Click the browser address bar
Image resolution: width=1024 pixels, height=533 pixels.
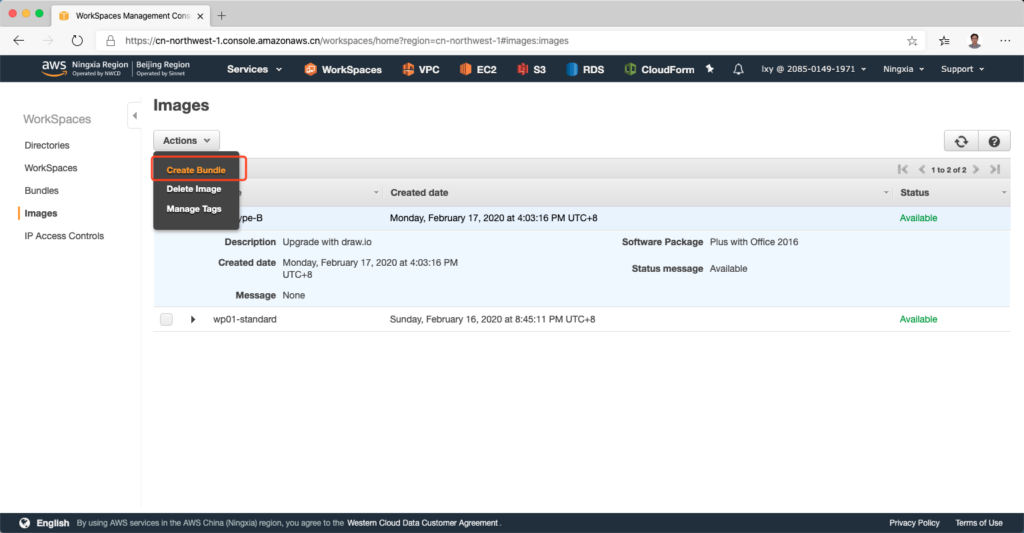tap(500, 41)
